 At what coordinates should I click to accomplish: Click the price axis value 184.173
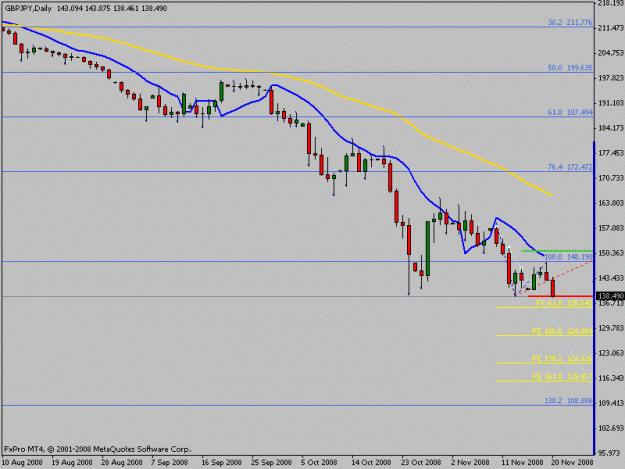(611, 128)
